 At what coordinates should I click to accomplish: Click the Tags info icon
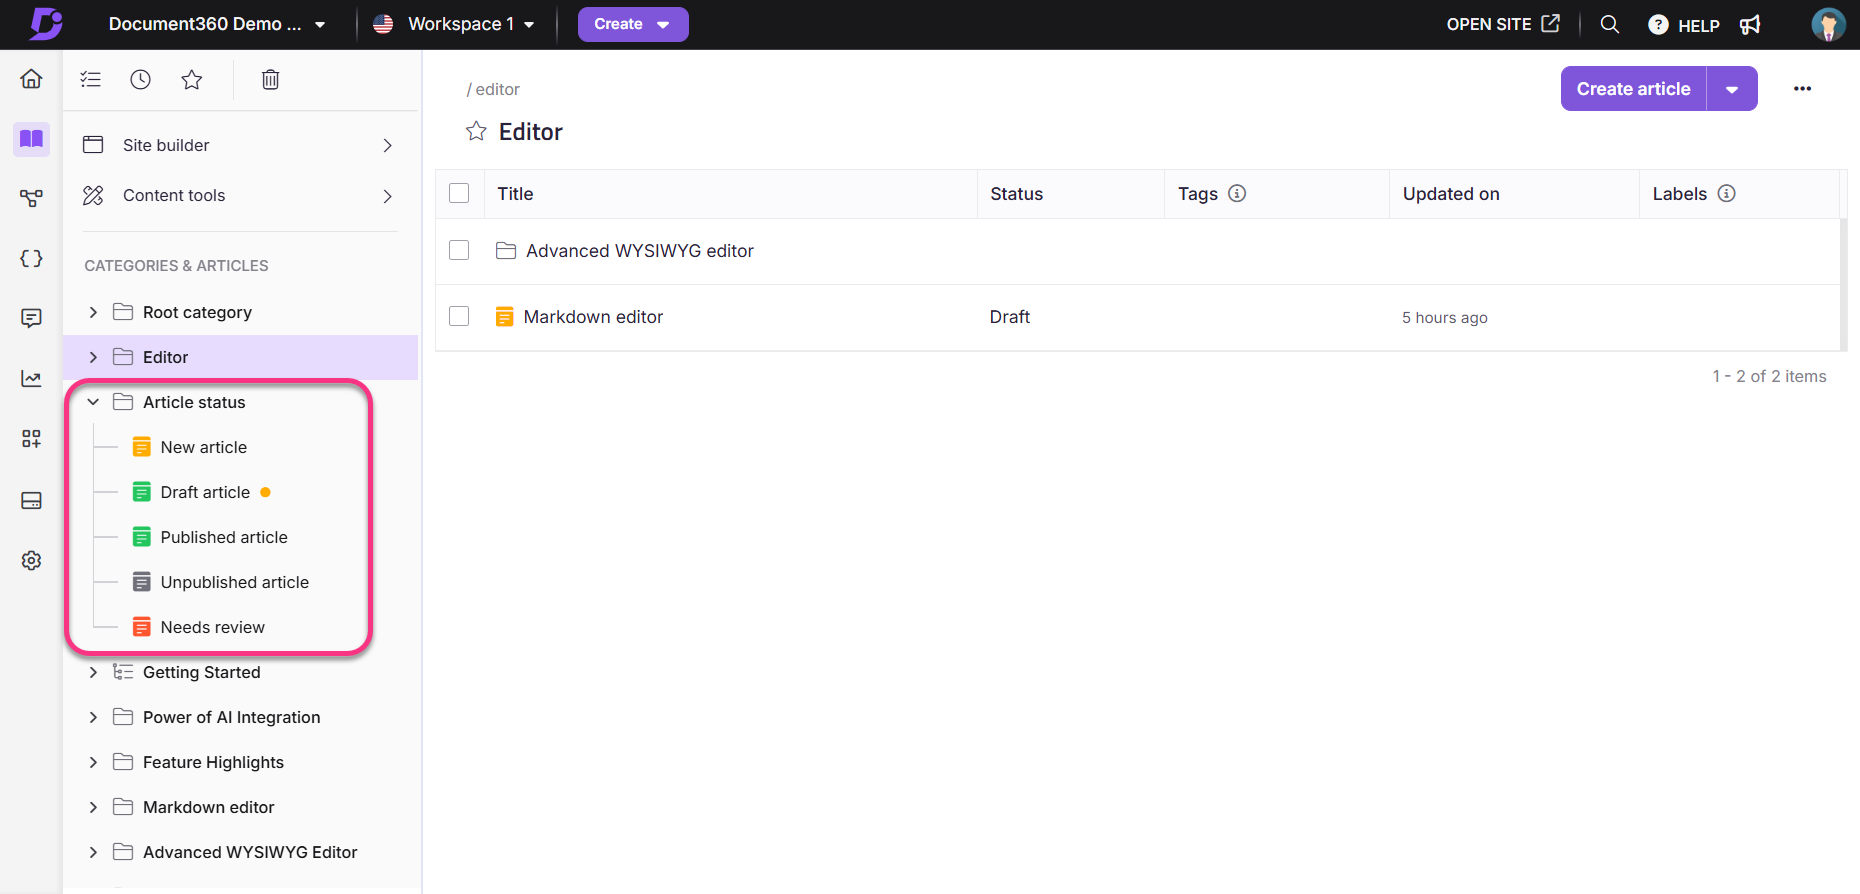pyautogui.click(x=1237, y=193)
